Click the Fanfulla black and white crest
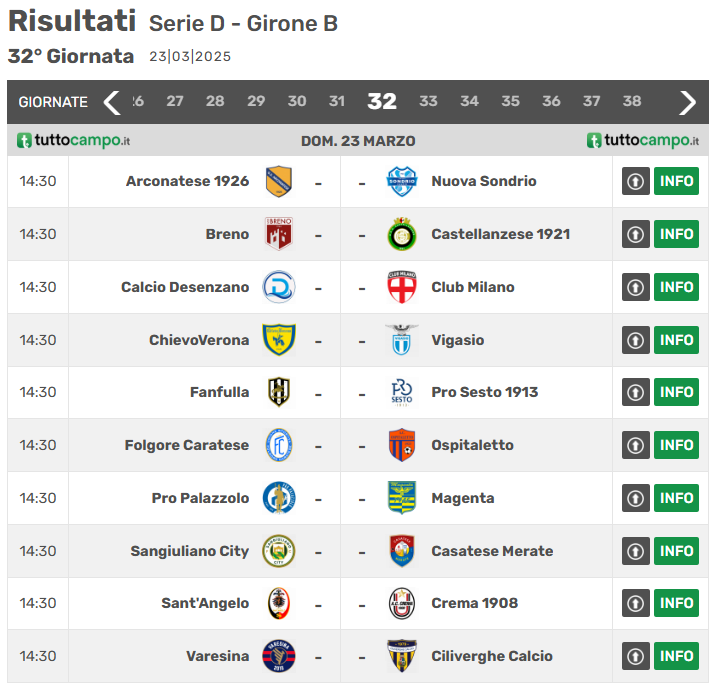712x688 pixels. (x=278, y=392)
